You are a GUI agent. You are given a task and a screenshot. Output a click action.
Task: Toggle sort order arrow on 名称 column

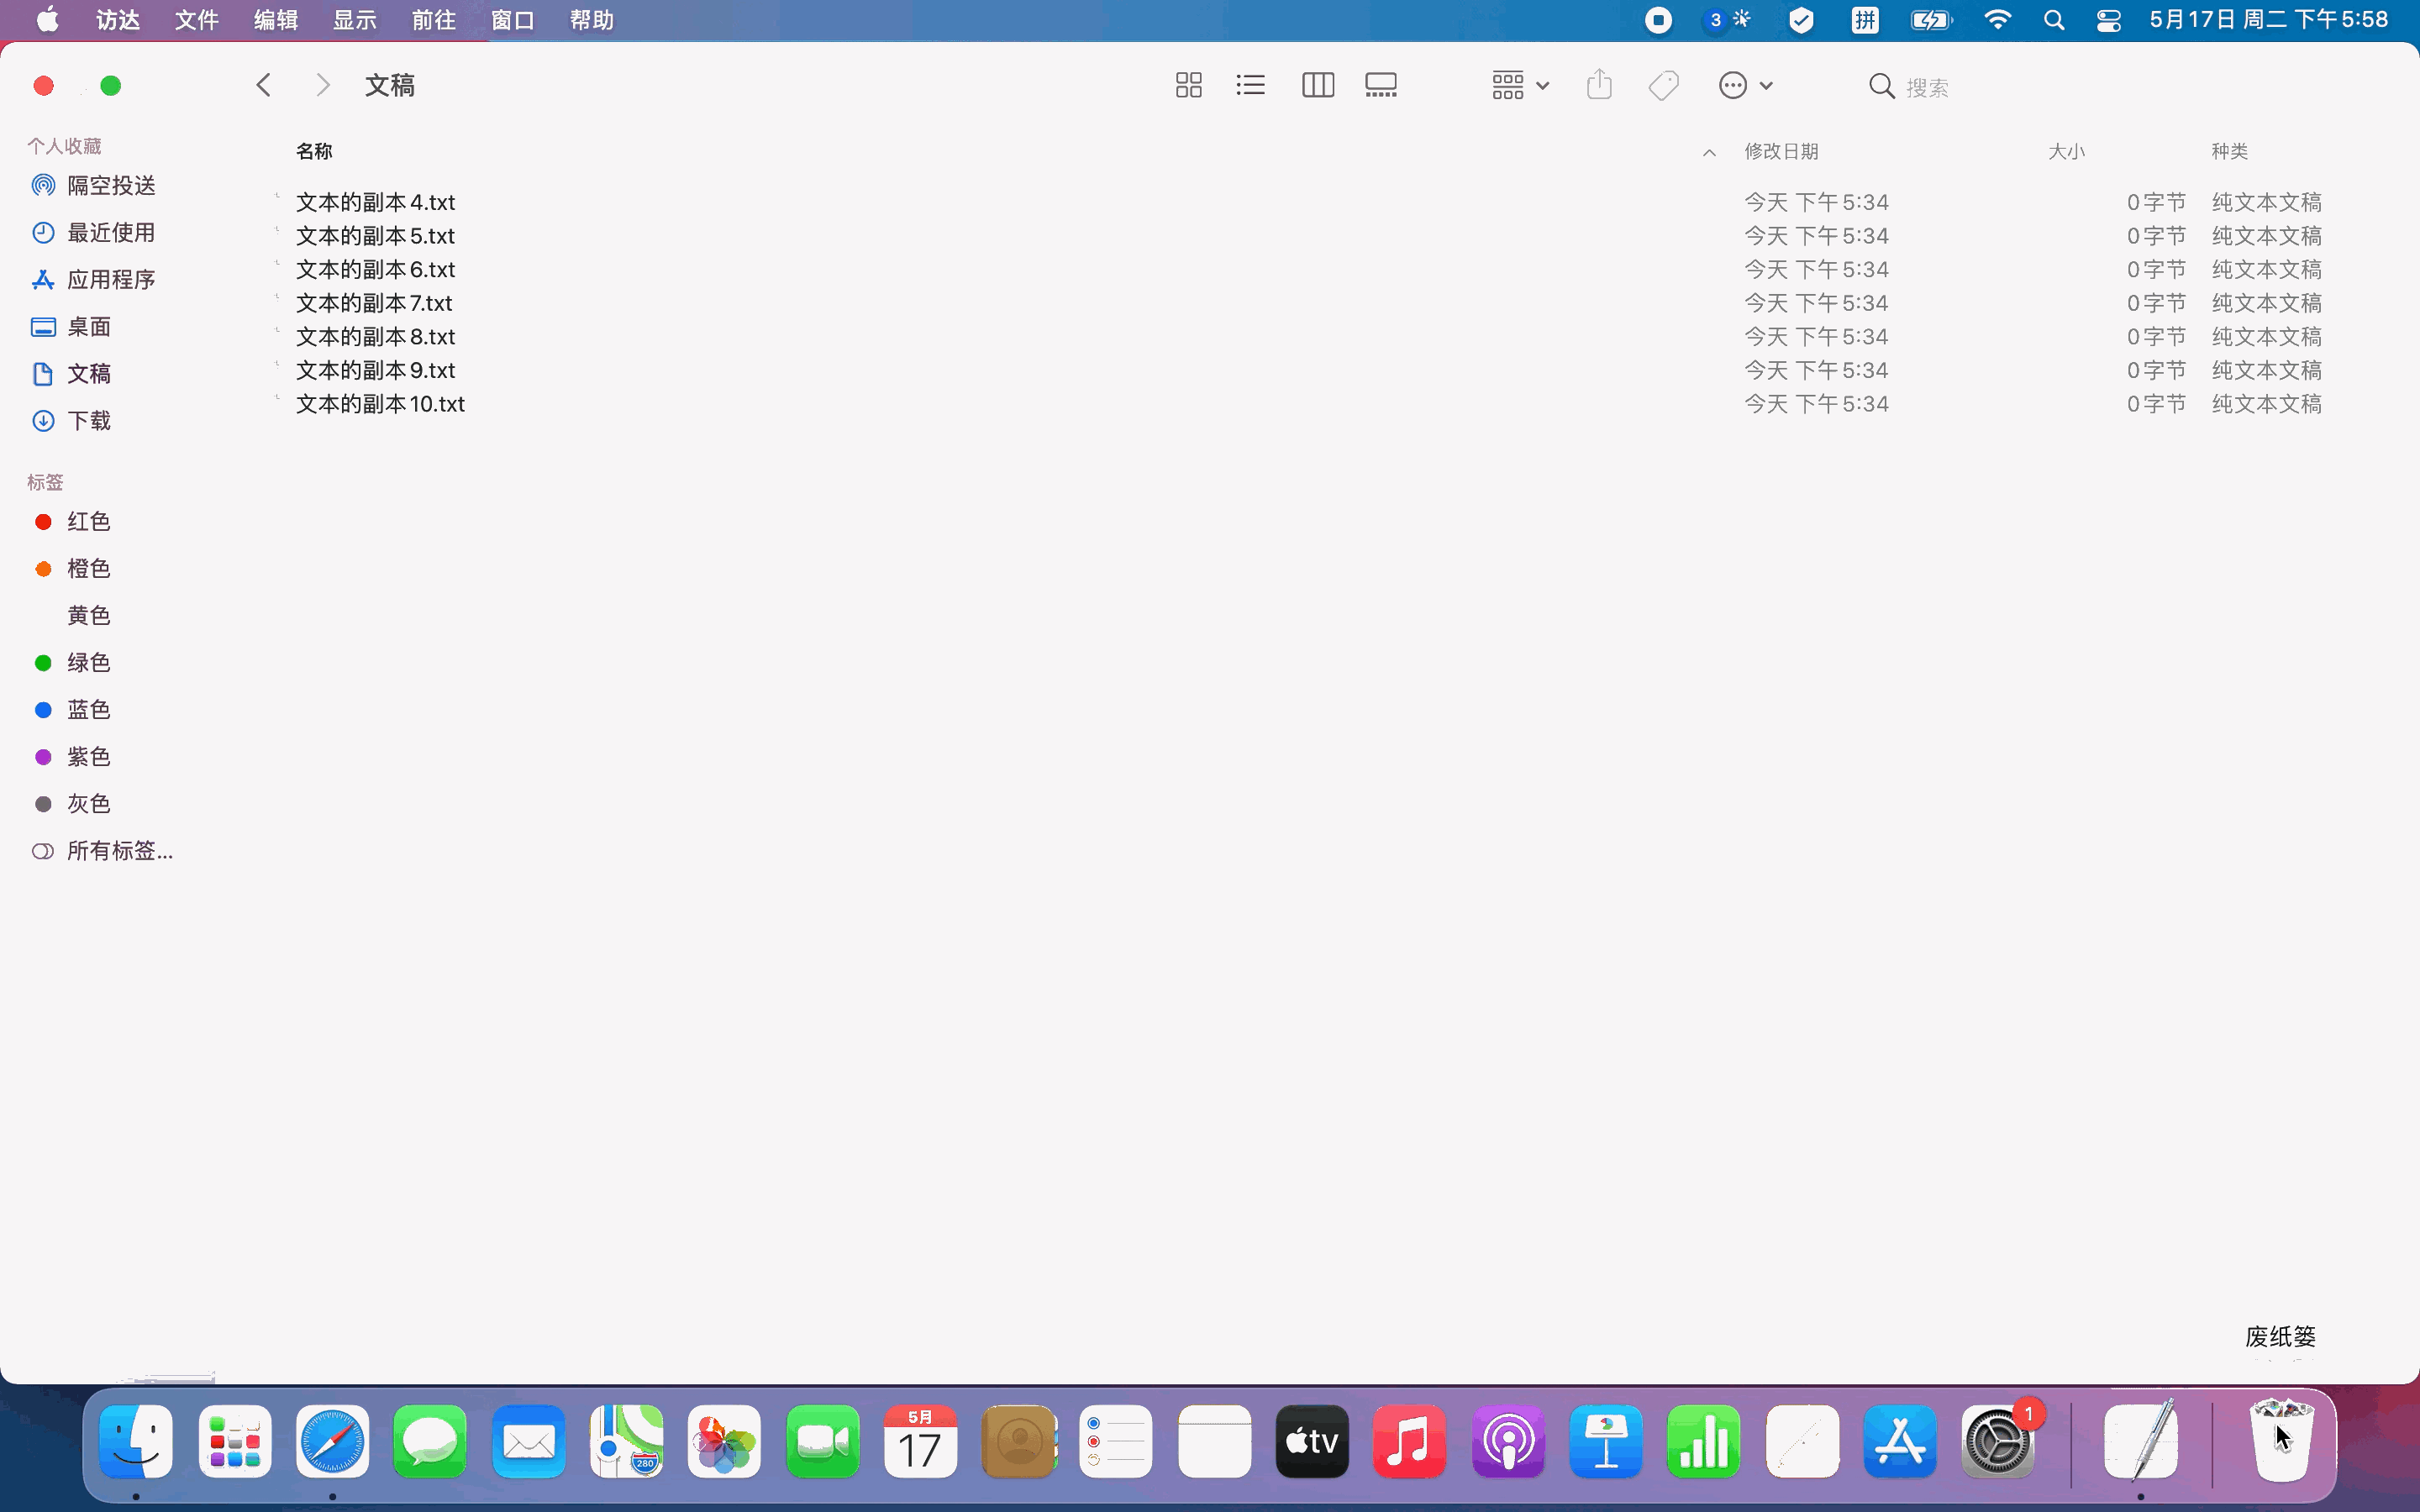click(x=1709, y=152)
